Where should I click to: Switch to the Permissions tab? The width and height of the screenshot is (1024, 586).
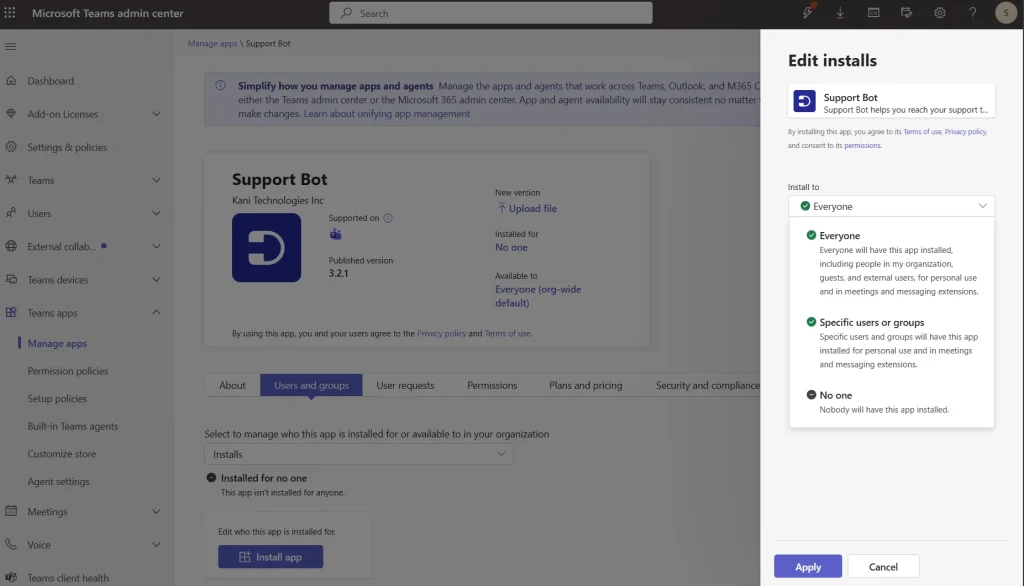coord(492,385)
